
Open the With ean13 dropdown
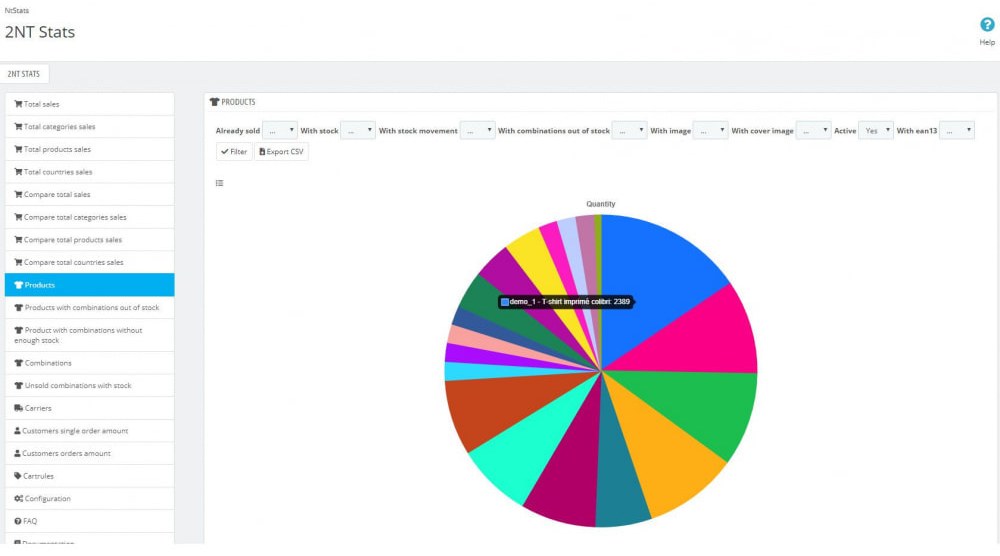[x=957, y=130]
